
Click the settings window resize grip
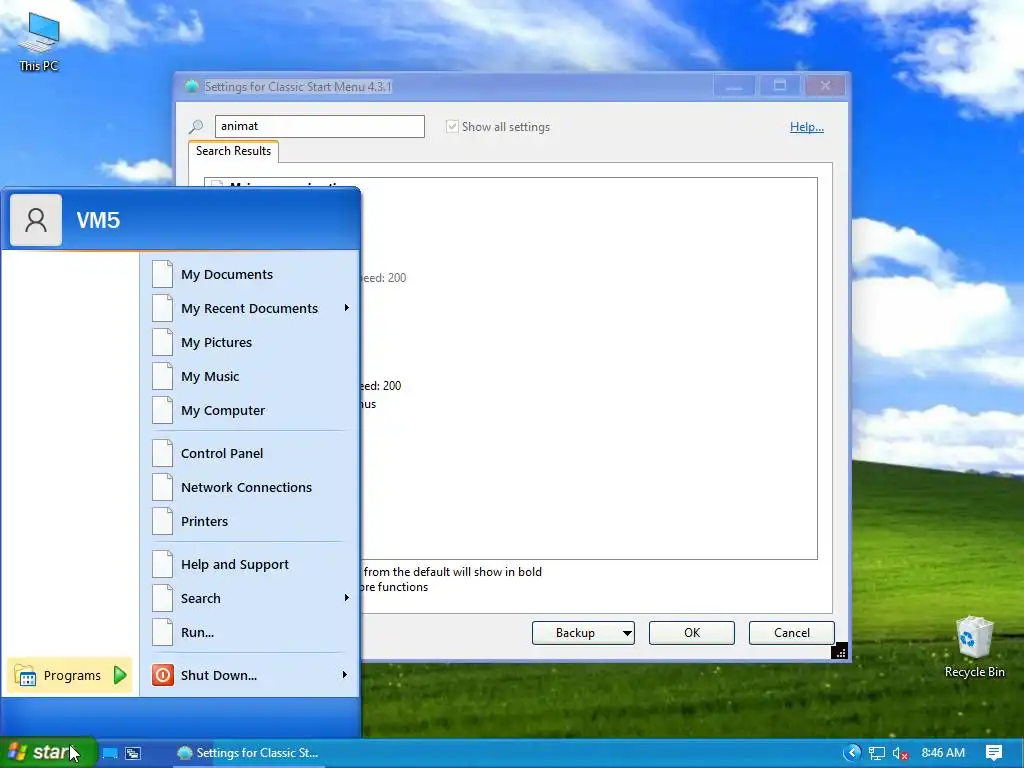pyautogui.click(x=840, y=651)
